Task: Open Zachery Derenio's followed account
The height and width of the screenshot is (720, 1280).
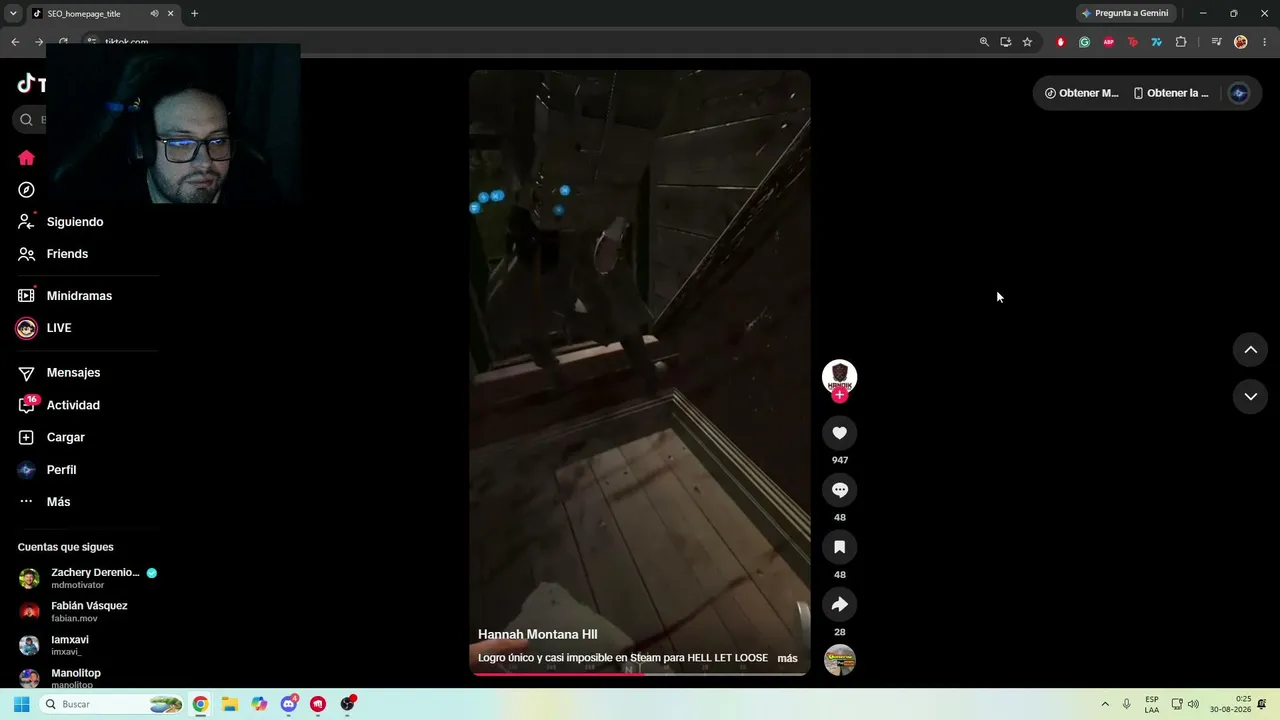Action: 88,578
